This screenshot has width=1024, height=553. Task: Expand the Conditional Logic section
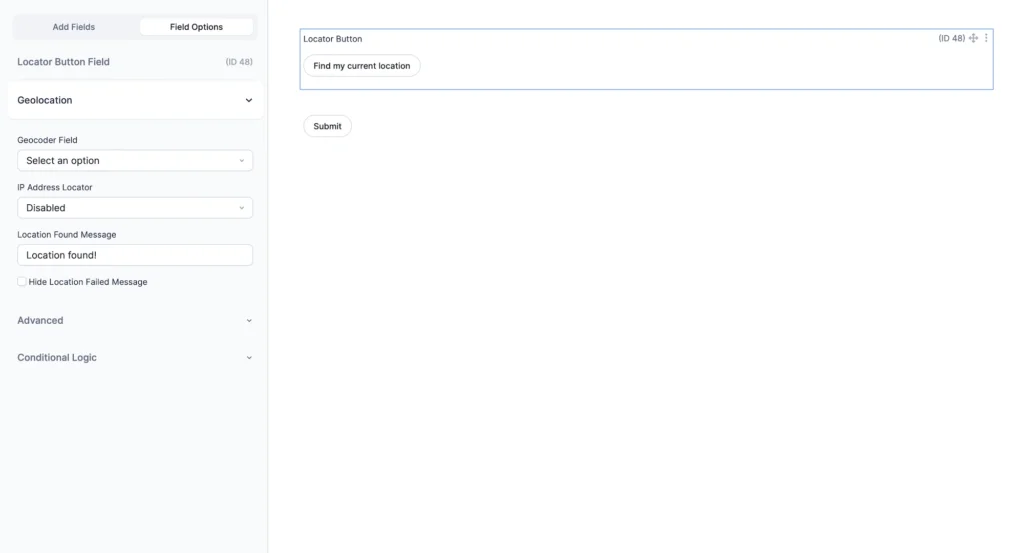click(x=135, y=358)
